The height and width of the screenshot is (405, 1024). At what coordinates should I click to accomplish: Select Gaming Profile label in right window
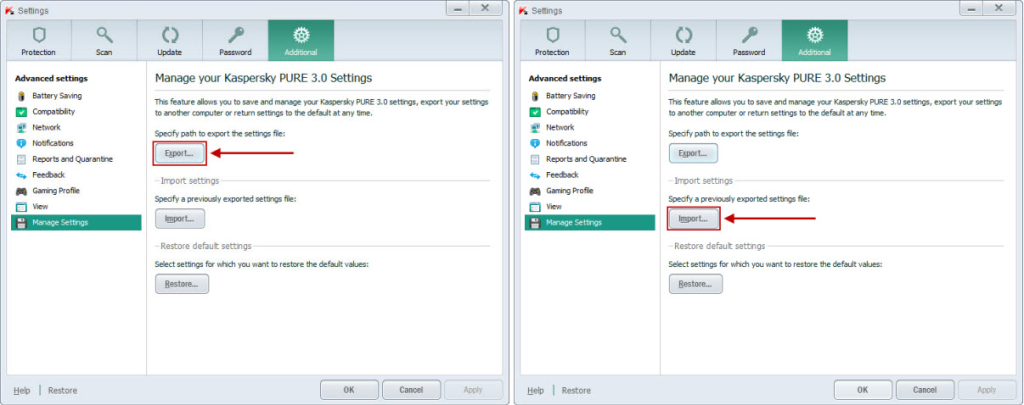point(570,191)
